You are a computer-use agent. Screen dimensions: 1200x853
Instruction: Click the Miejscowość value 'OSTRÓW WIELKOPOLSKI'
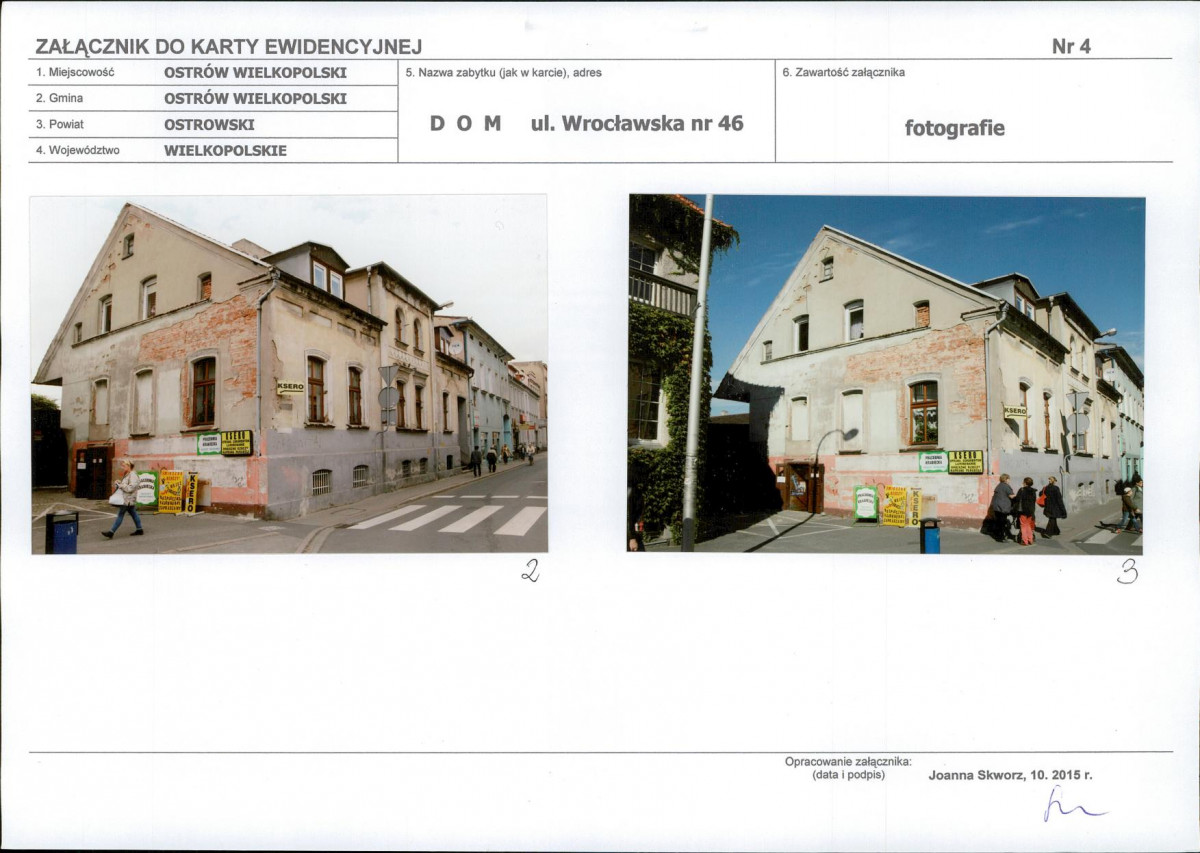pyautogui.click(x=255, y=73)
